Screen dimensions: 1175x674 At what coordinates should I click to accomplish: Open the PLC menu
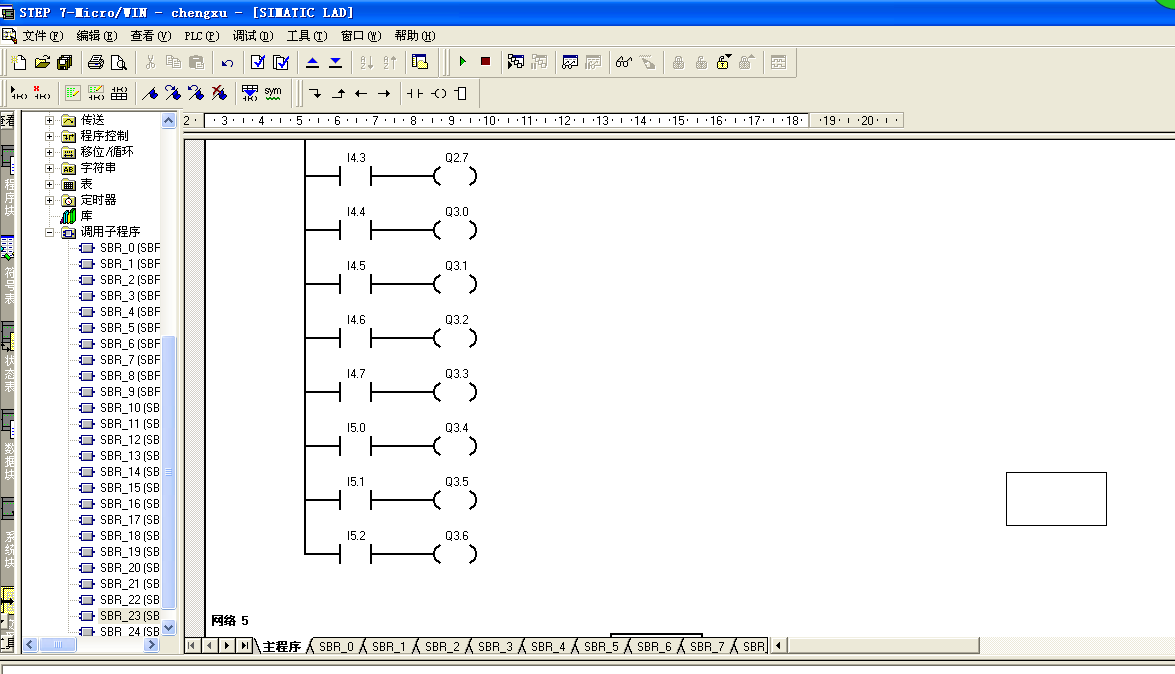[202, 36]
